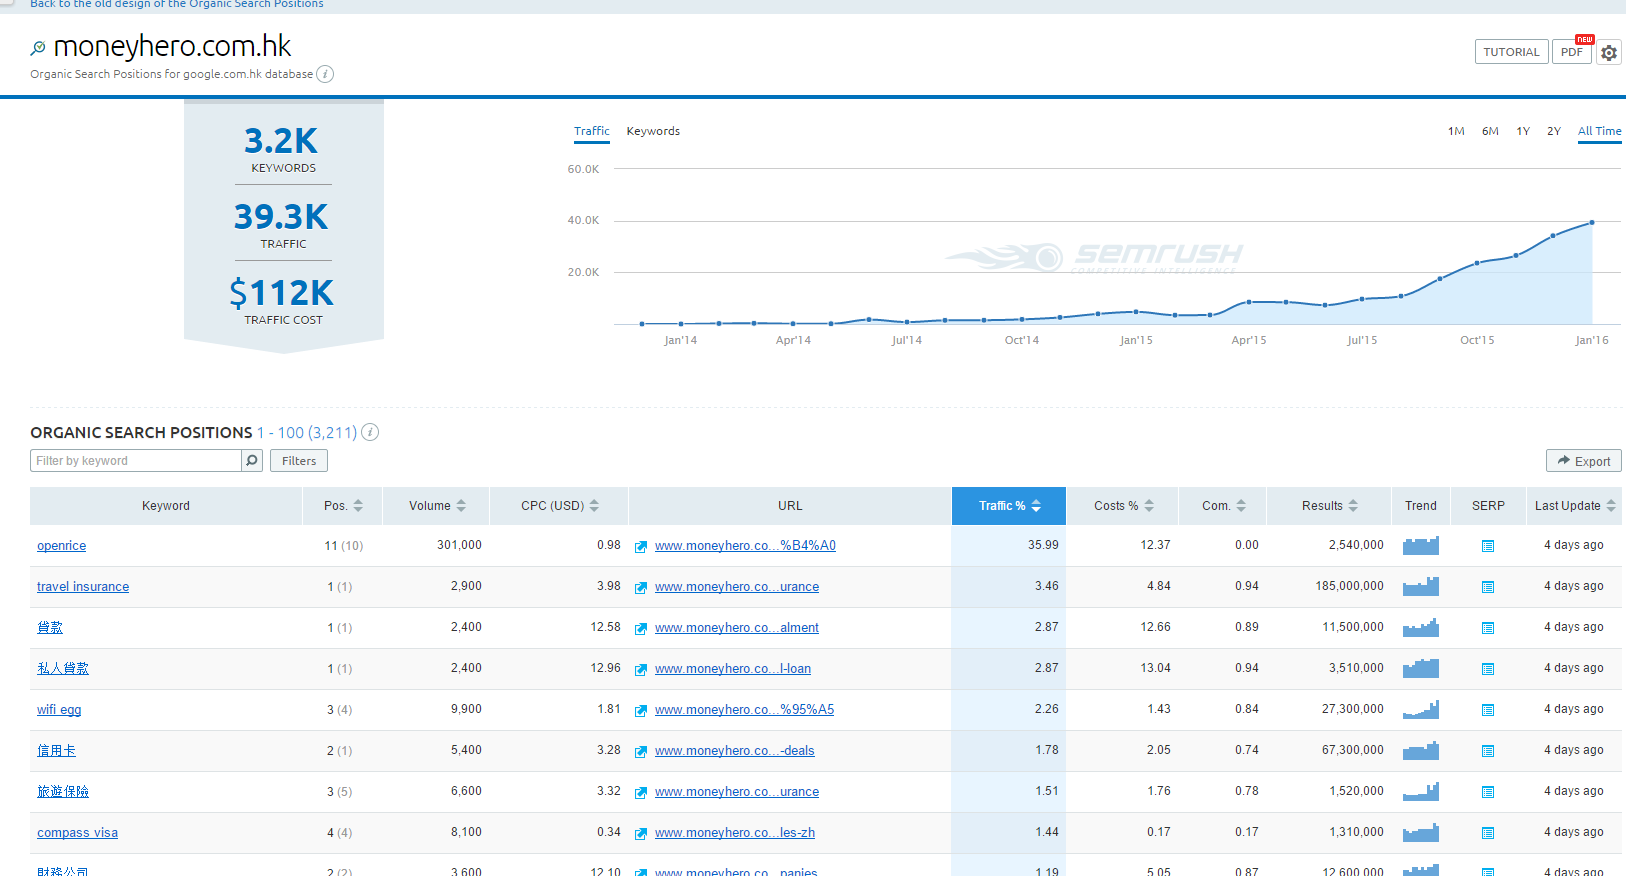The width and height of the screenshot is (1626, 876).
Task: View SERP snapshot icon for travel insurance
Action: pos(1488,587)
